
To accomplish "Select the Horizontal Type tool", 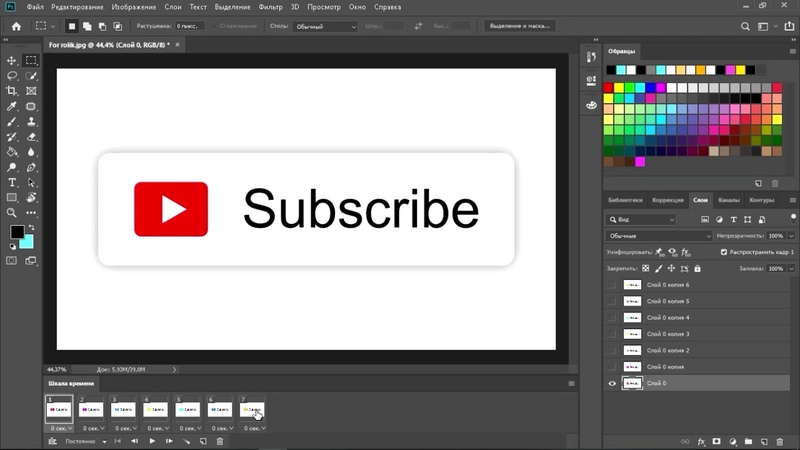I will pos(11,183).
